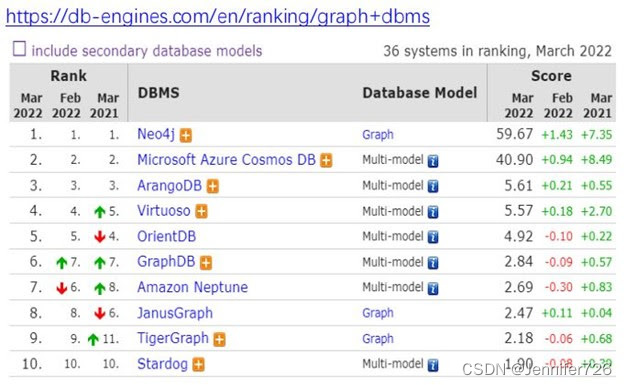This screenshot has width=627, height=385.
Task: Click the orange plus icon beside Neo4j
Action: [186, 136]
